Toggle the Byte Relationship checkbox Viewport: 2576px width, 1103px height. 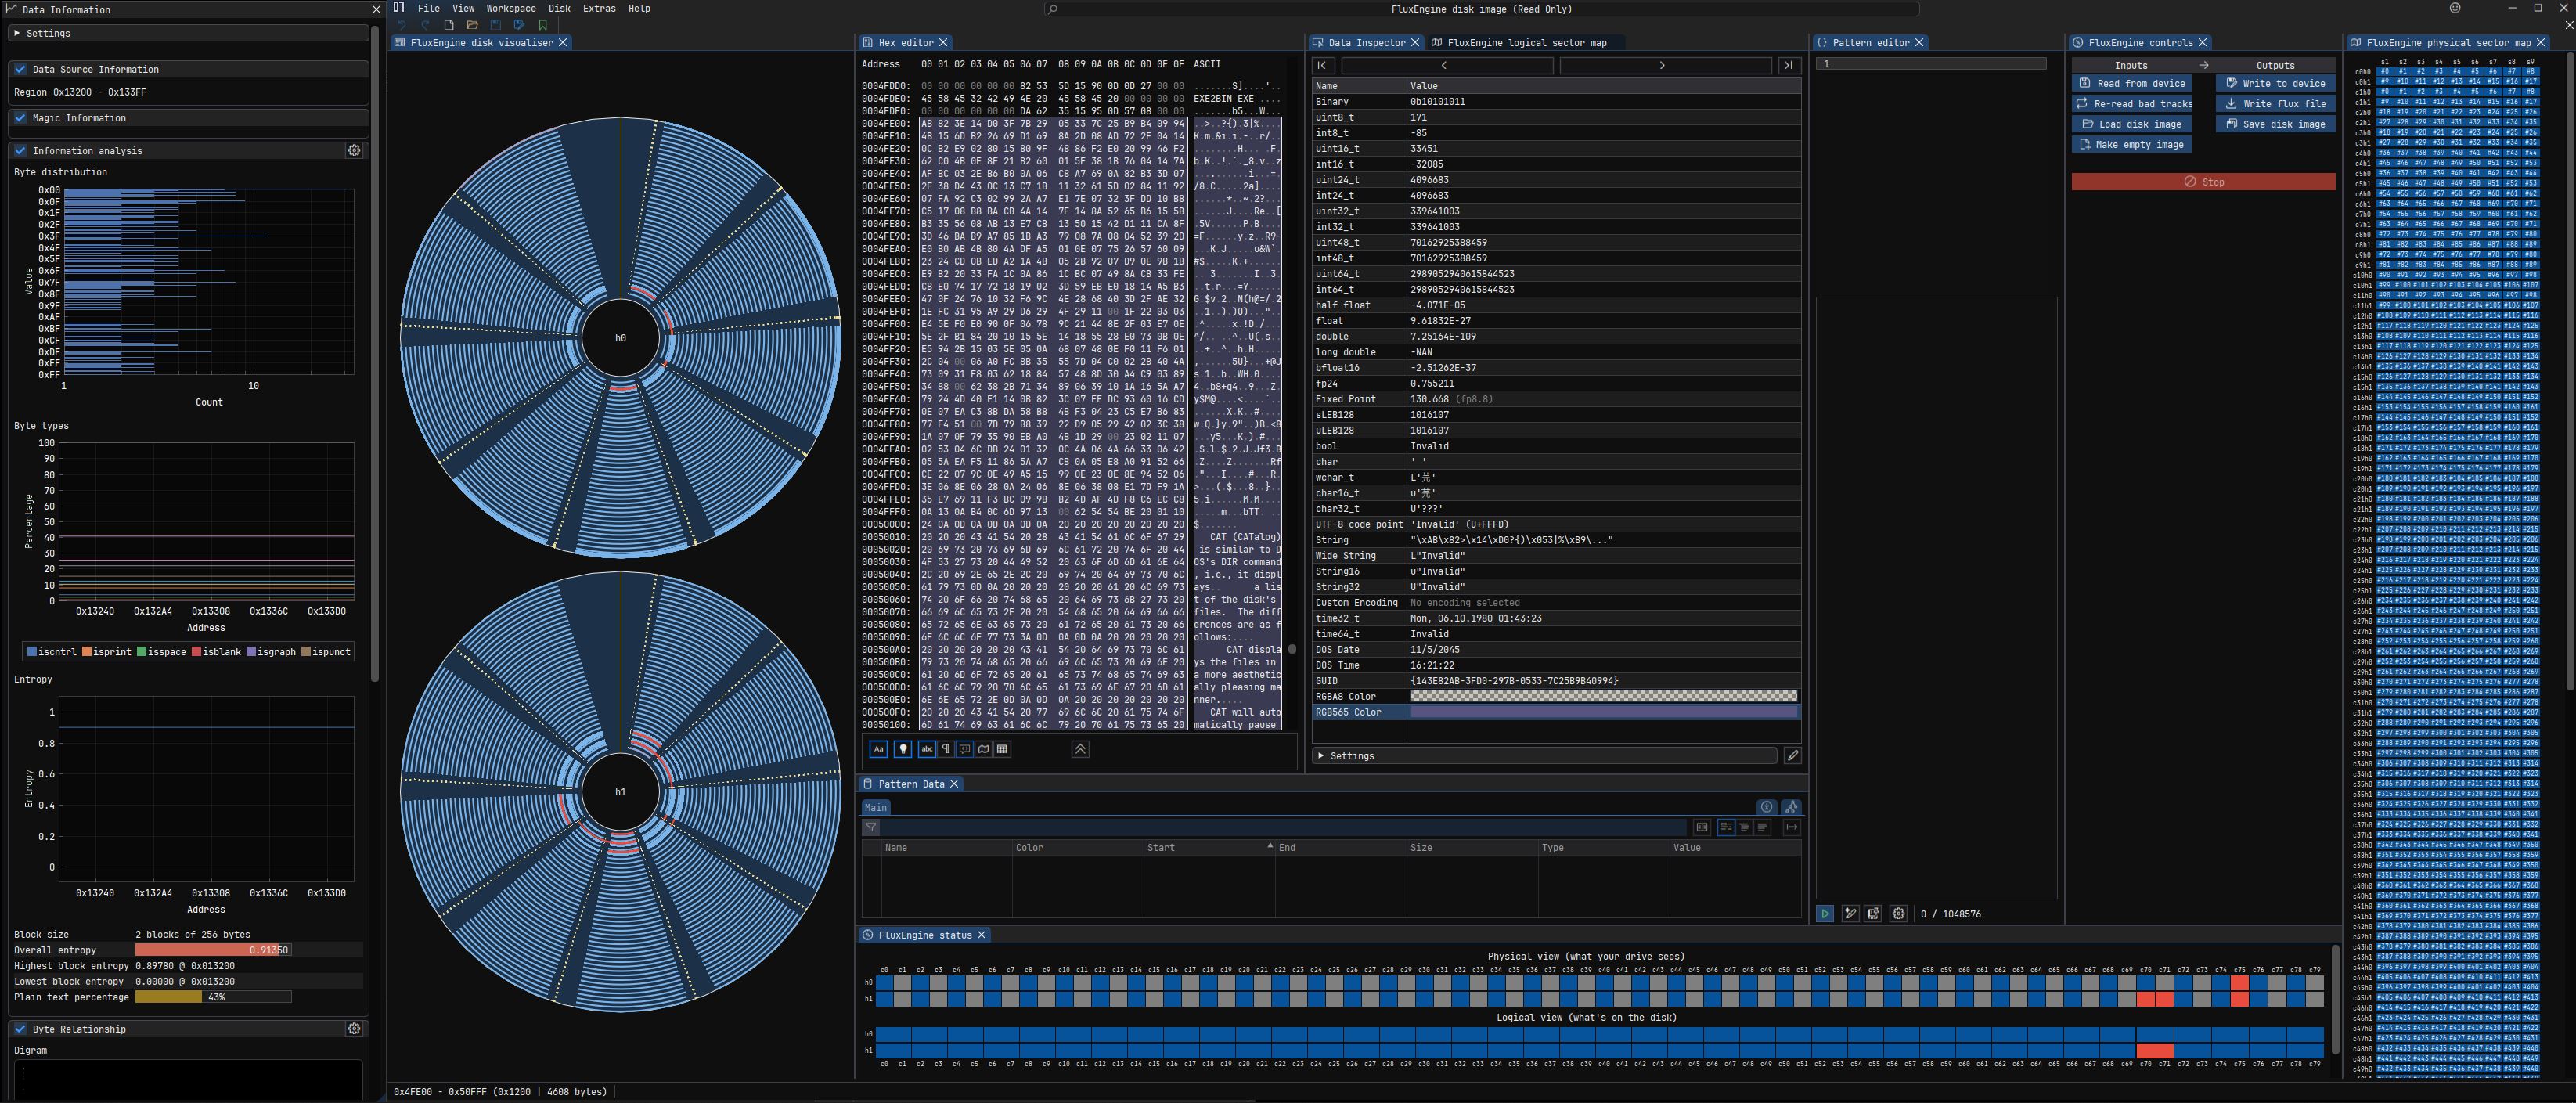point(20,1028)
